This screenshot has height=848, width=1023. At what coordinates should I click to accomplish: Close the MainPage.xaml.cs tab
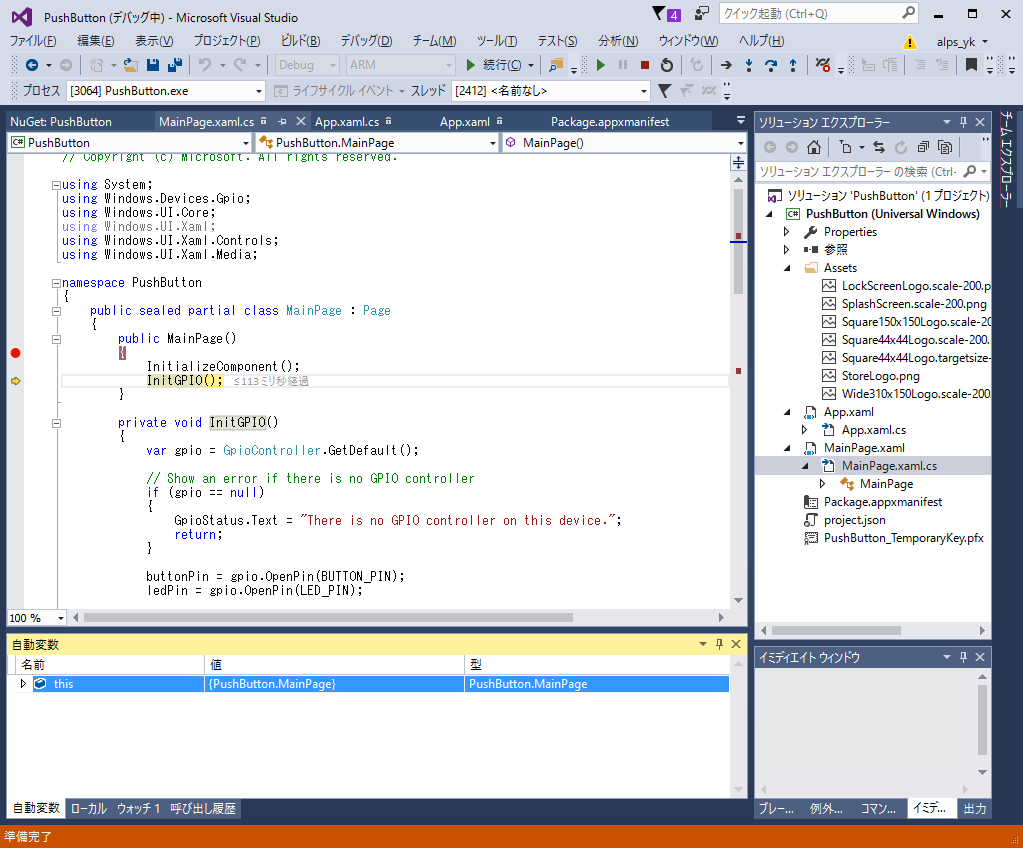[x=301, y=121]
